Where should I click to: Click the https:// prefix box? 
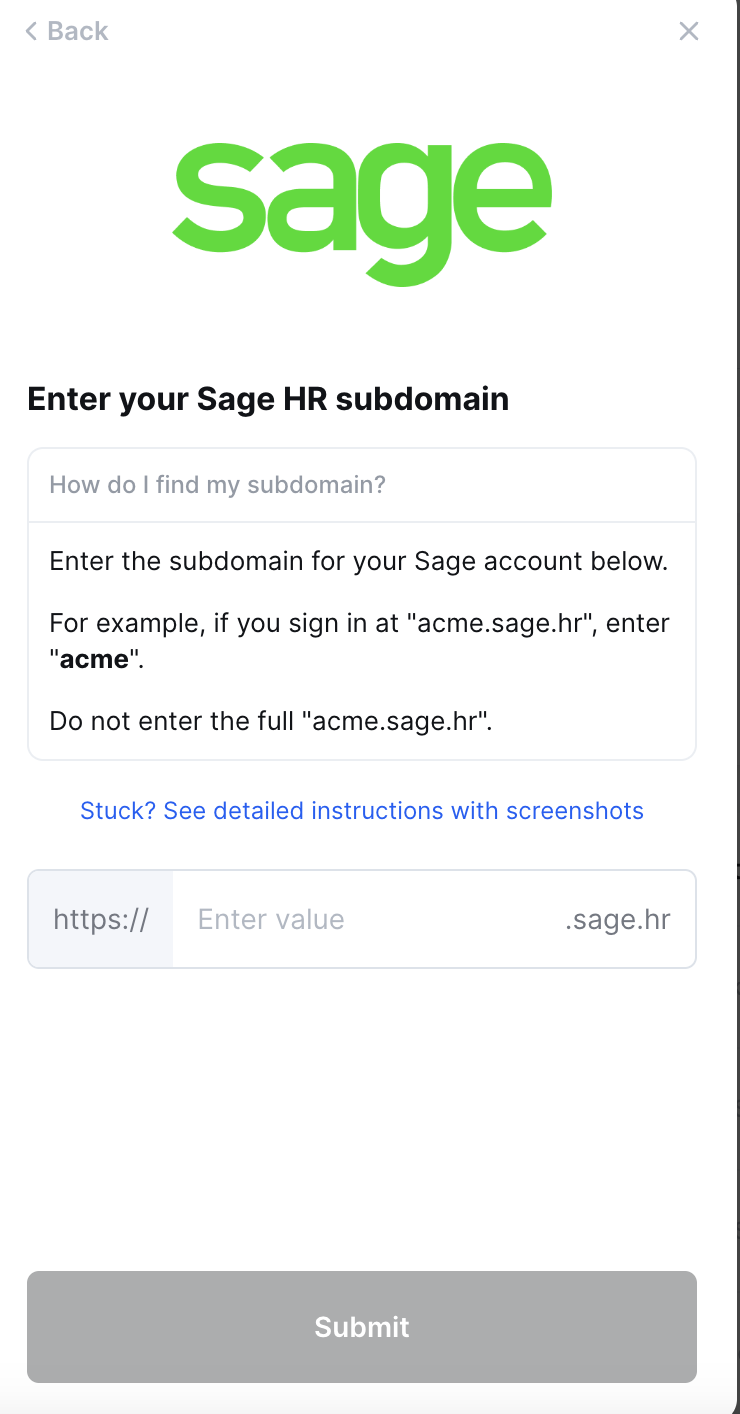100,920
